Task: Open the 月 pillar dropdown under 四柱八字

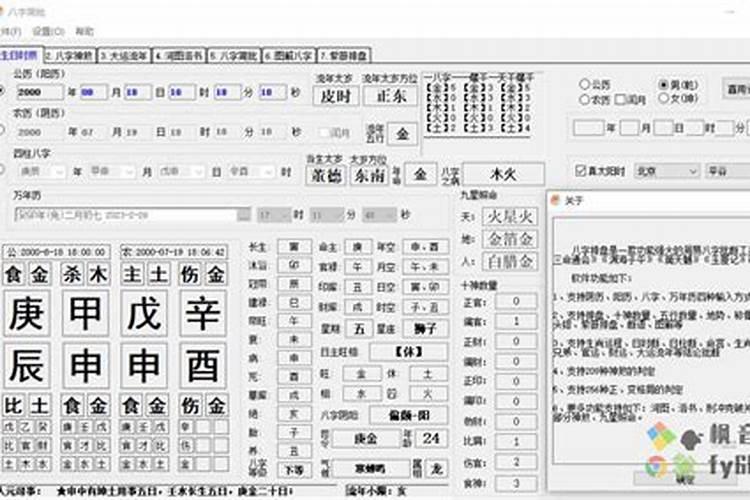Action: point(111,171)
